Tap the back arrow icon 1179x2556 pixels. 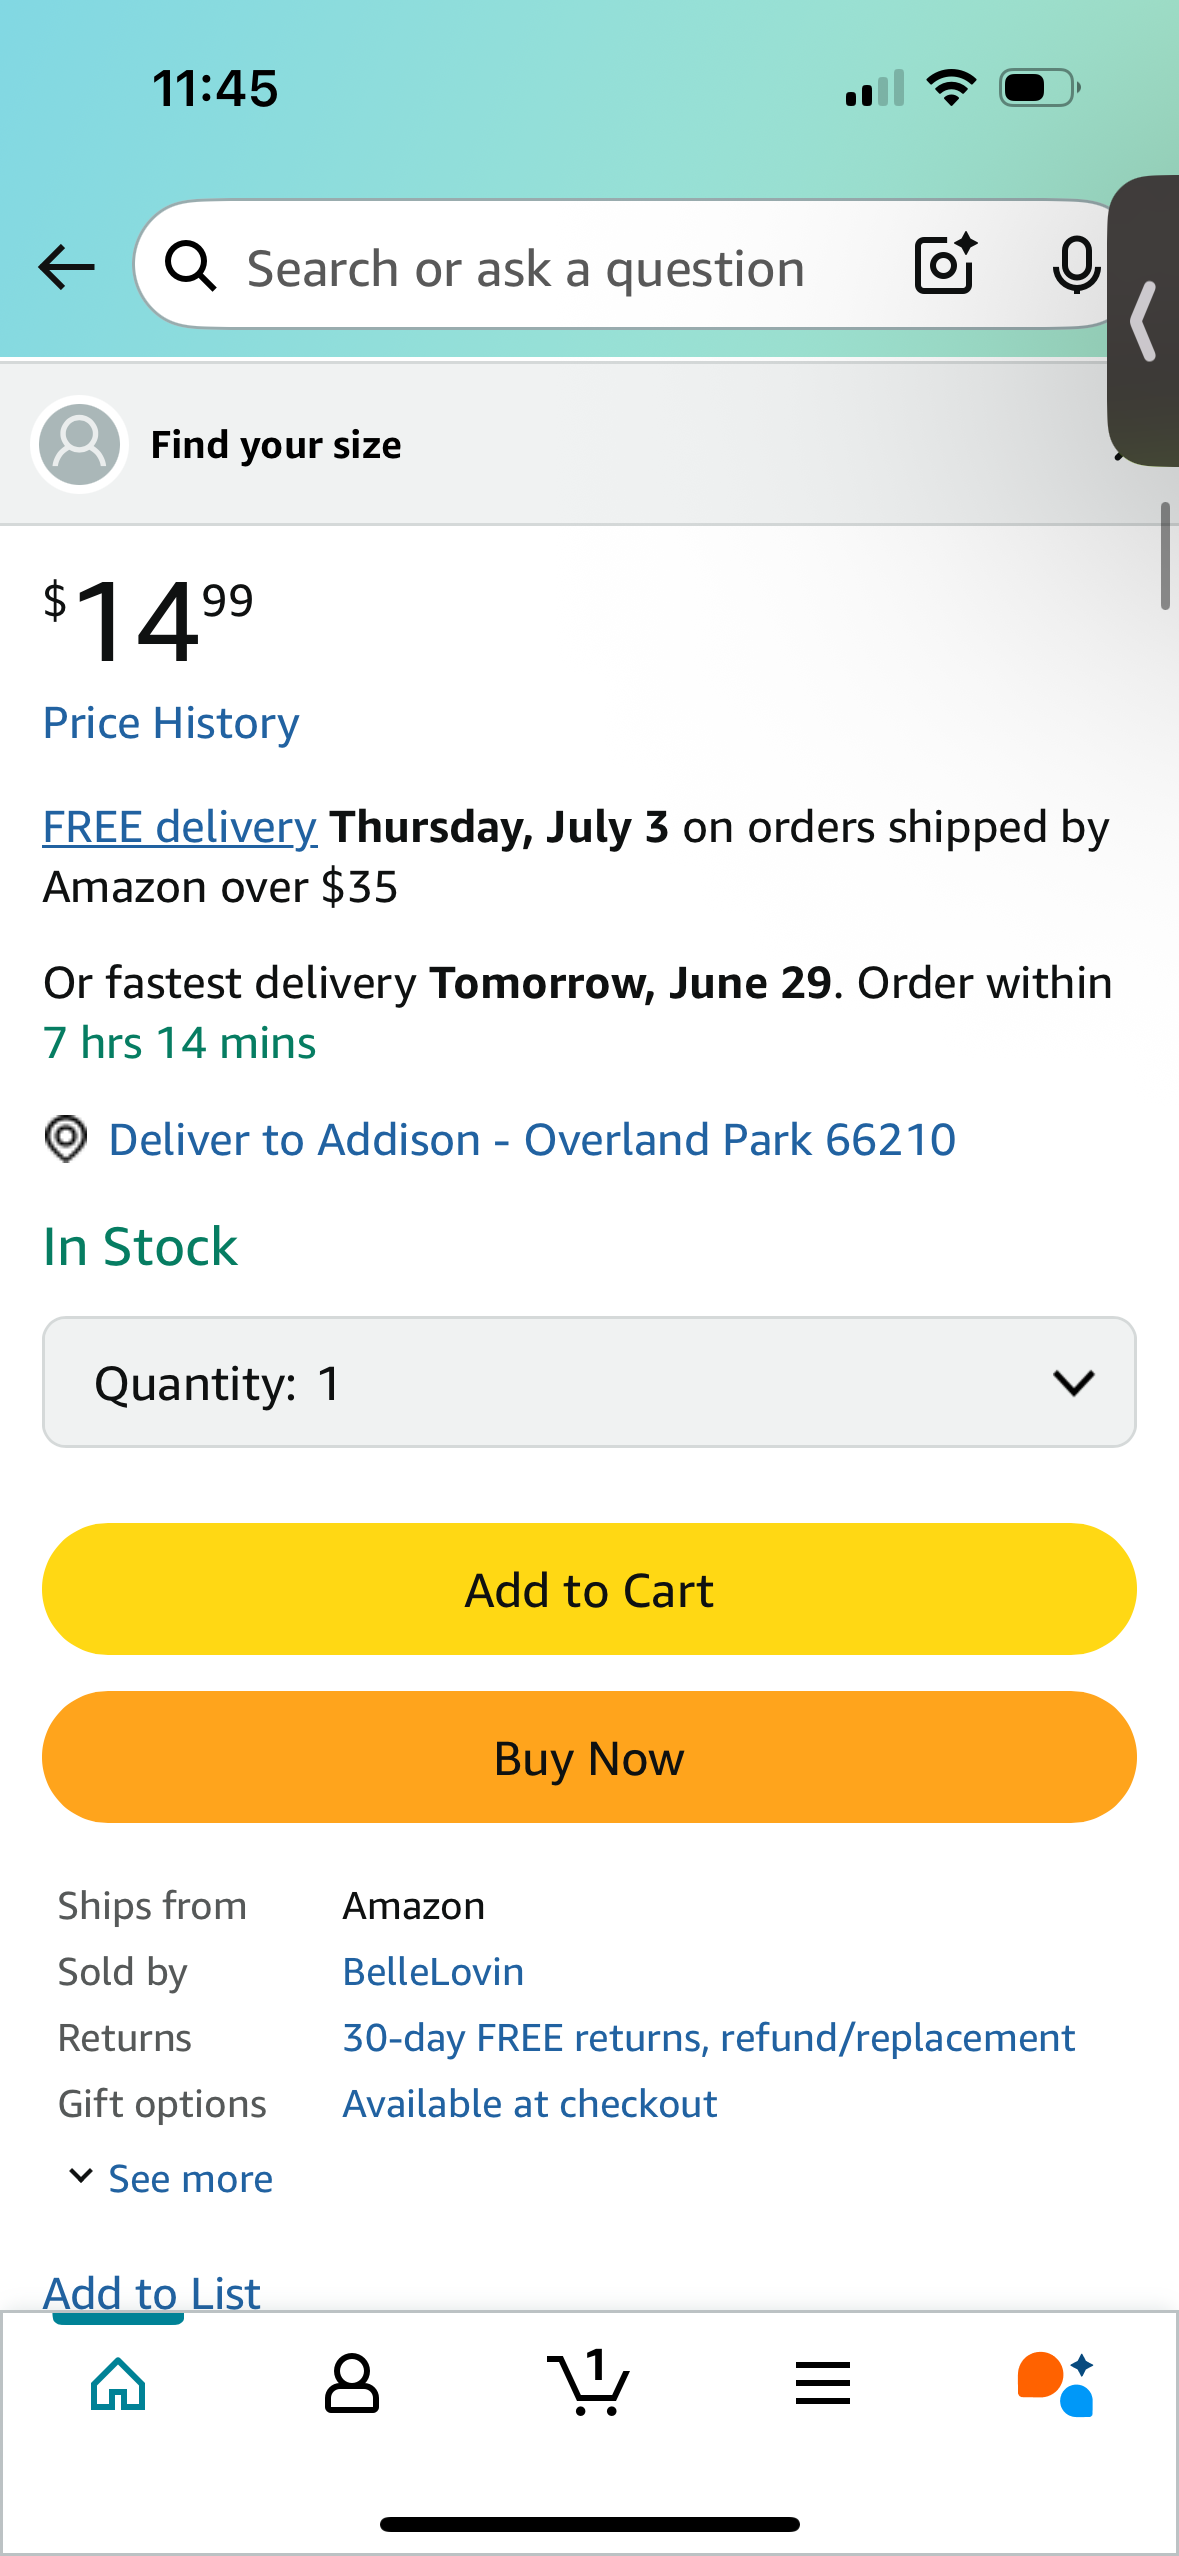66,267
